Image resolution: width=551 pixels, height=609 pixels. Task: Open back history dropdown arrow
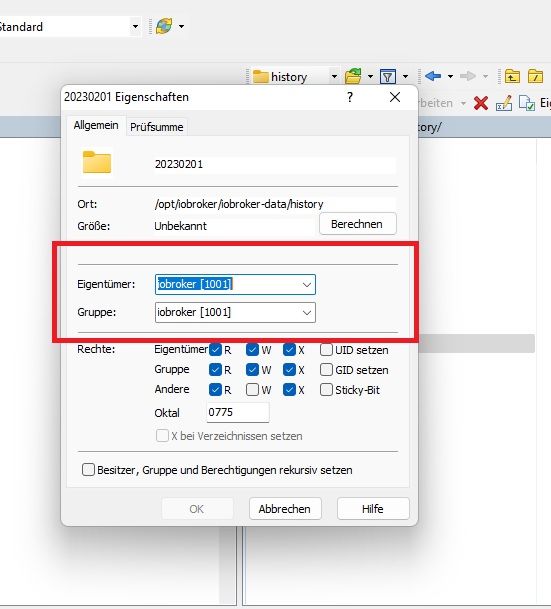450,77
